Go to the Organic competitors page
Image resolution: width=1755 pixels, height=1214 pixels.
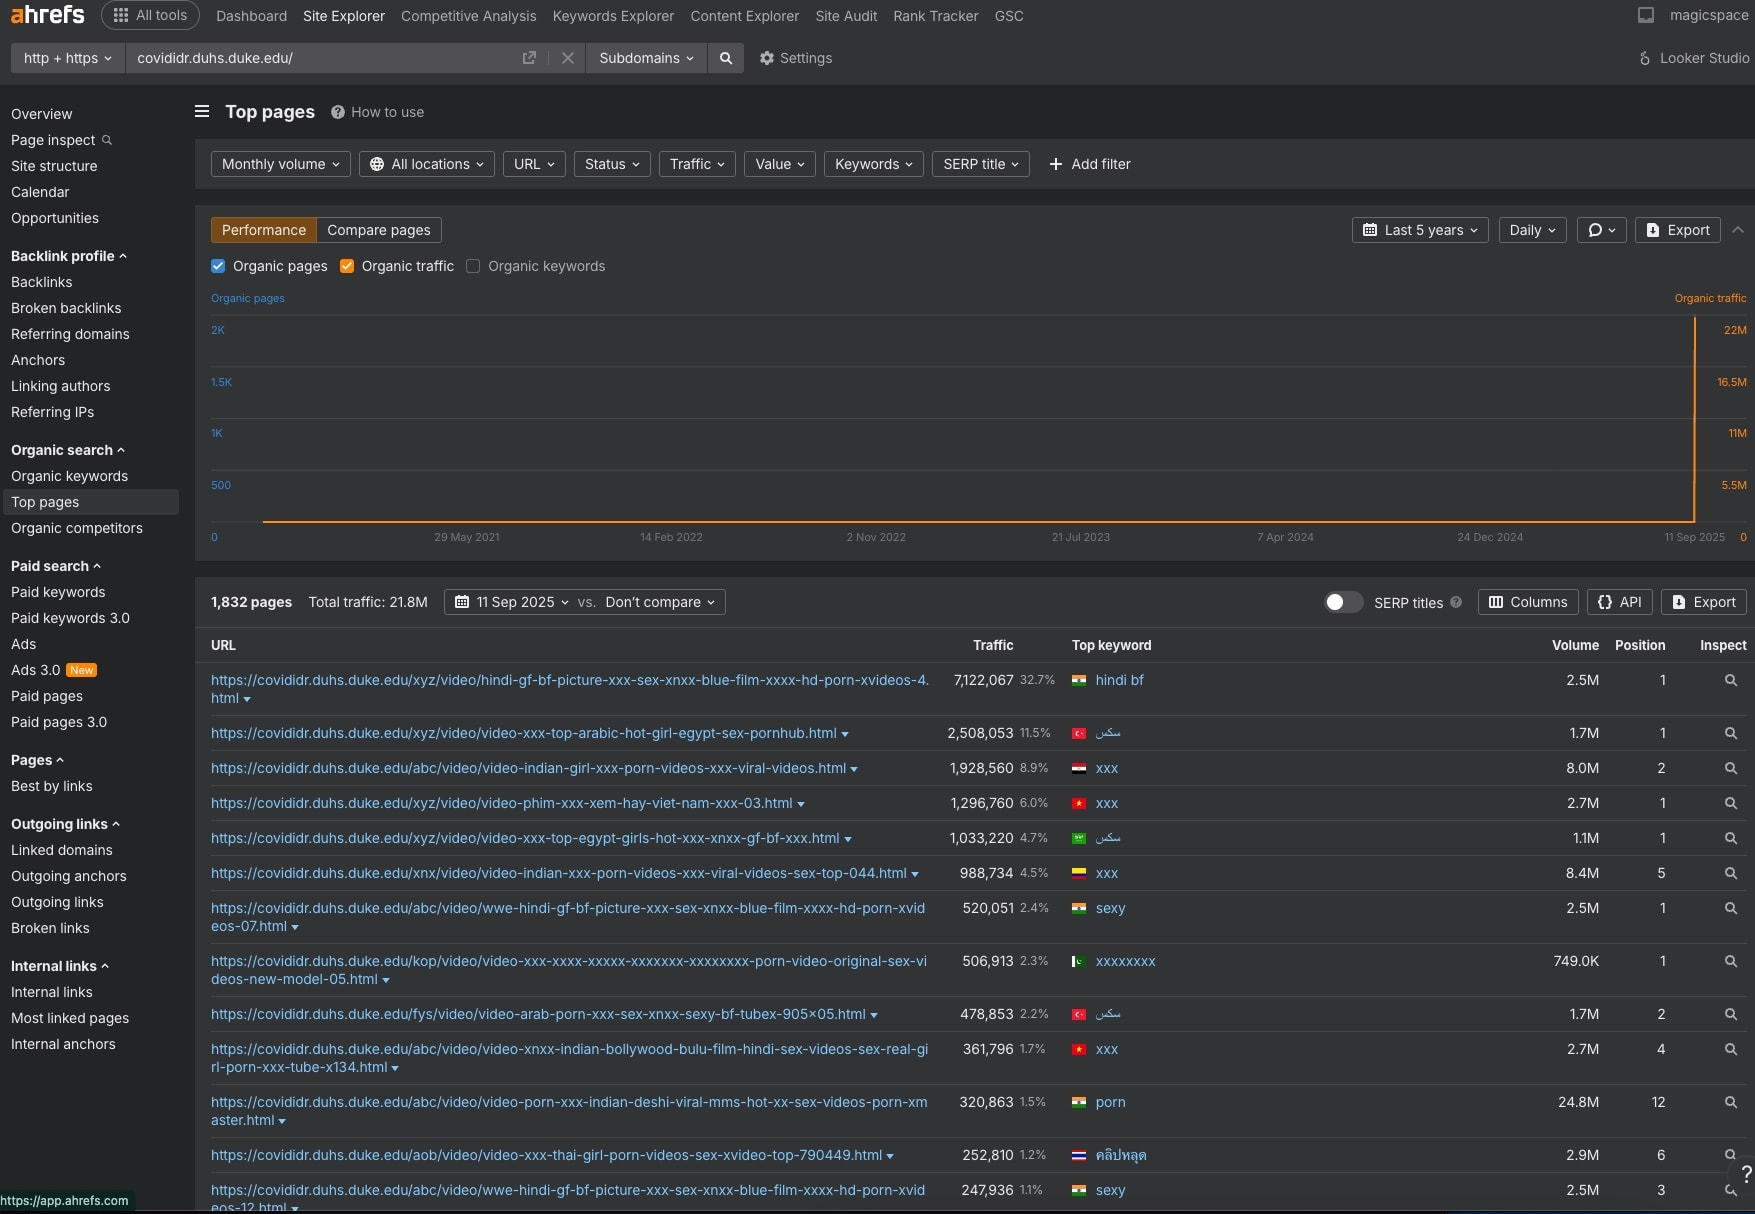point(77,528)
